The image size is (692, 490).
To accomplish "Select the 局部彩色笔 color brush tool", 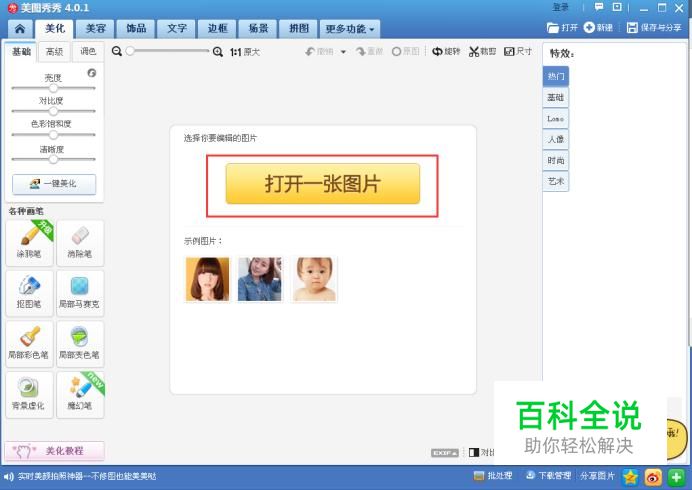I will pos(29,344).
